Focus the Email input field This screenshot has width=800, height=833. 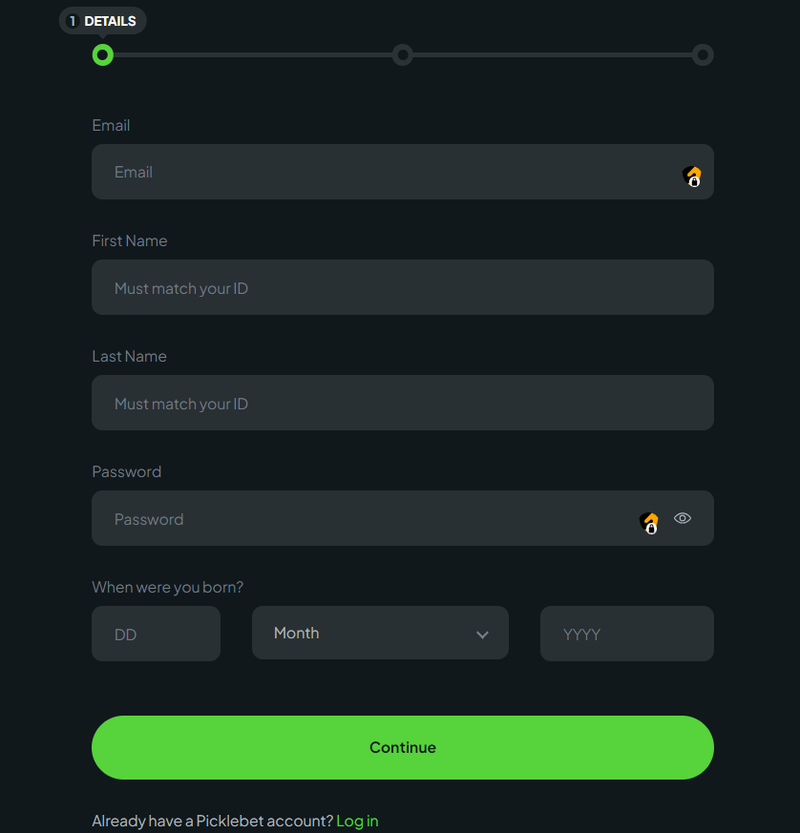(x=403, y=172)
